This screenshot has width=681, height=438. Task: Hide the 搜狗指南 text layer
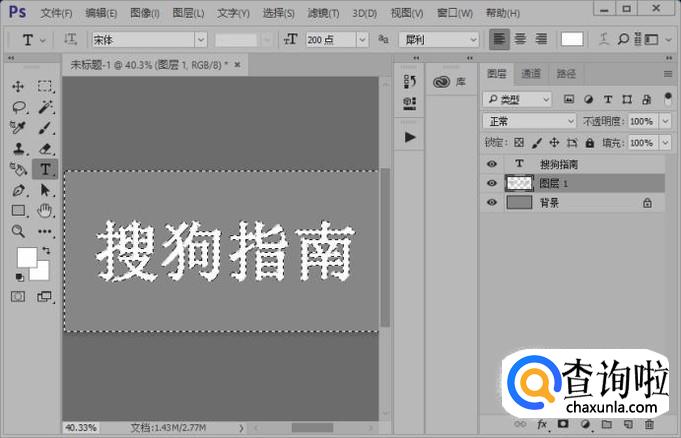pos(492,164)
